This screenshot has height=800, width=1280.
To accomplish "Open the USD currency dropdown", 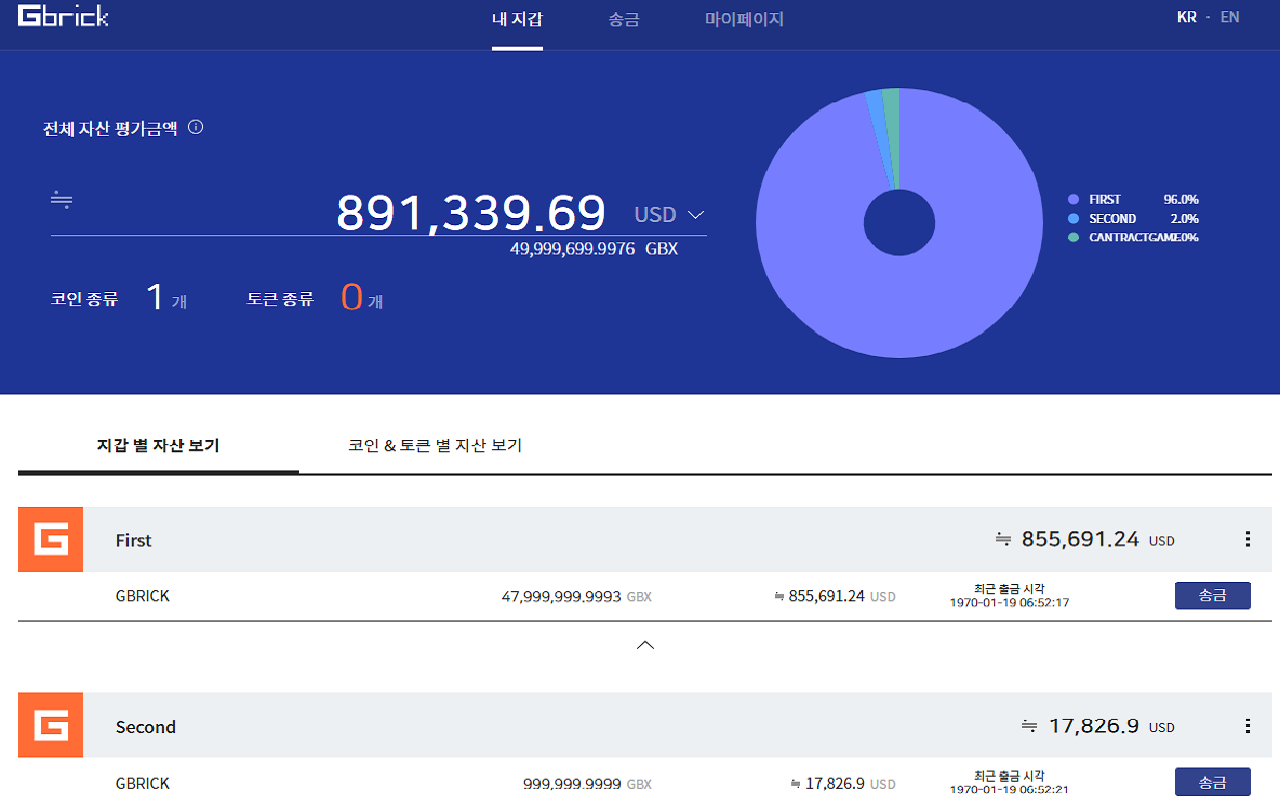I will pos(668,214).
